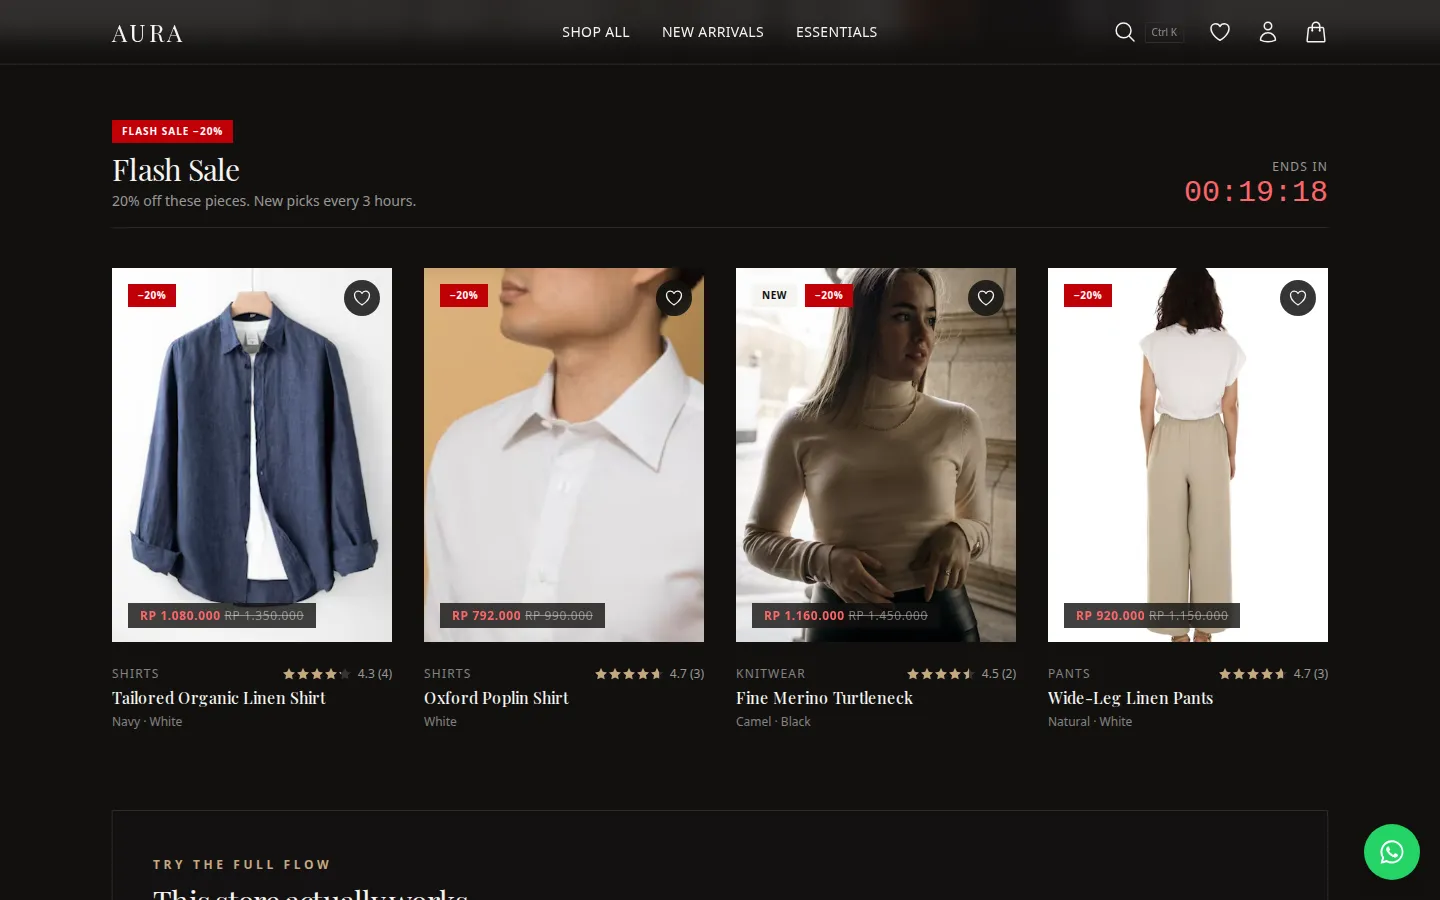Click price RP 1.160.000 label

coord(804,616)
